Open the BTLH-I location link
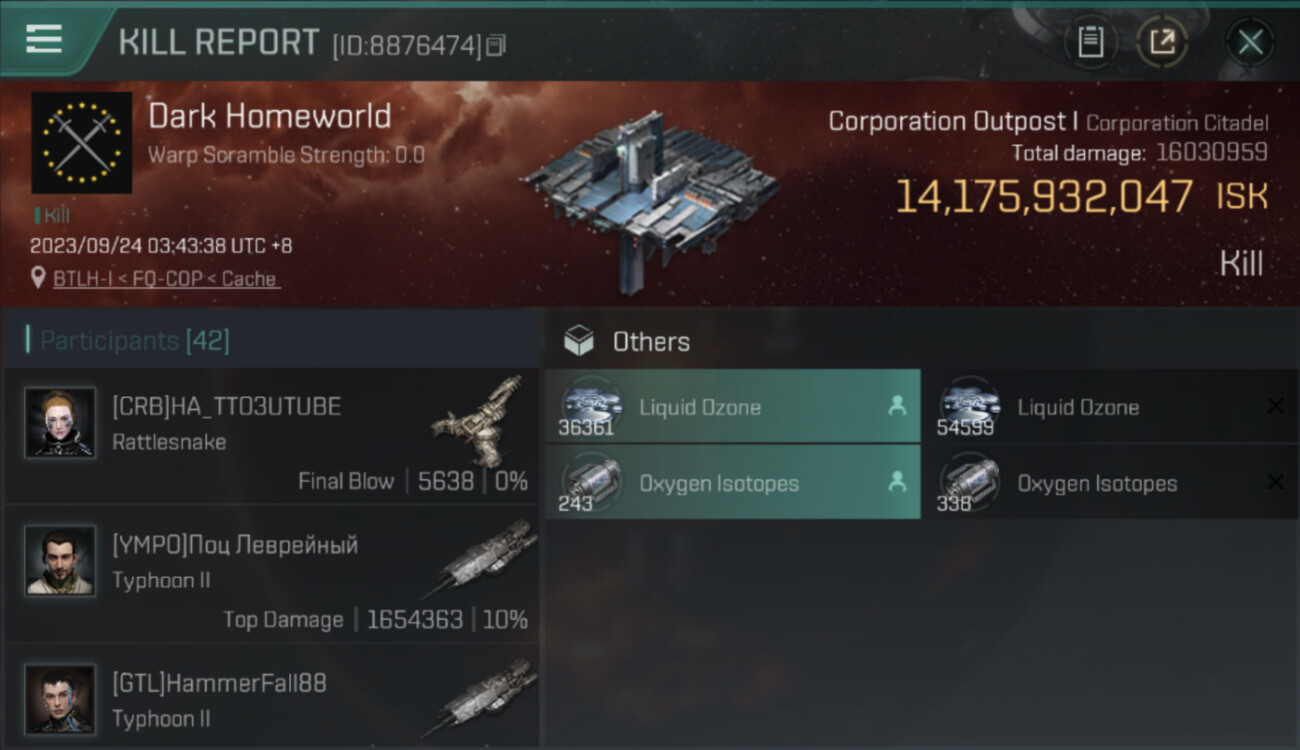 [166, 279]
